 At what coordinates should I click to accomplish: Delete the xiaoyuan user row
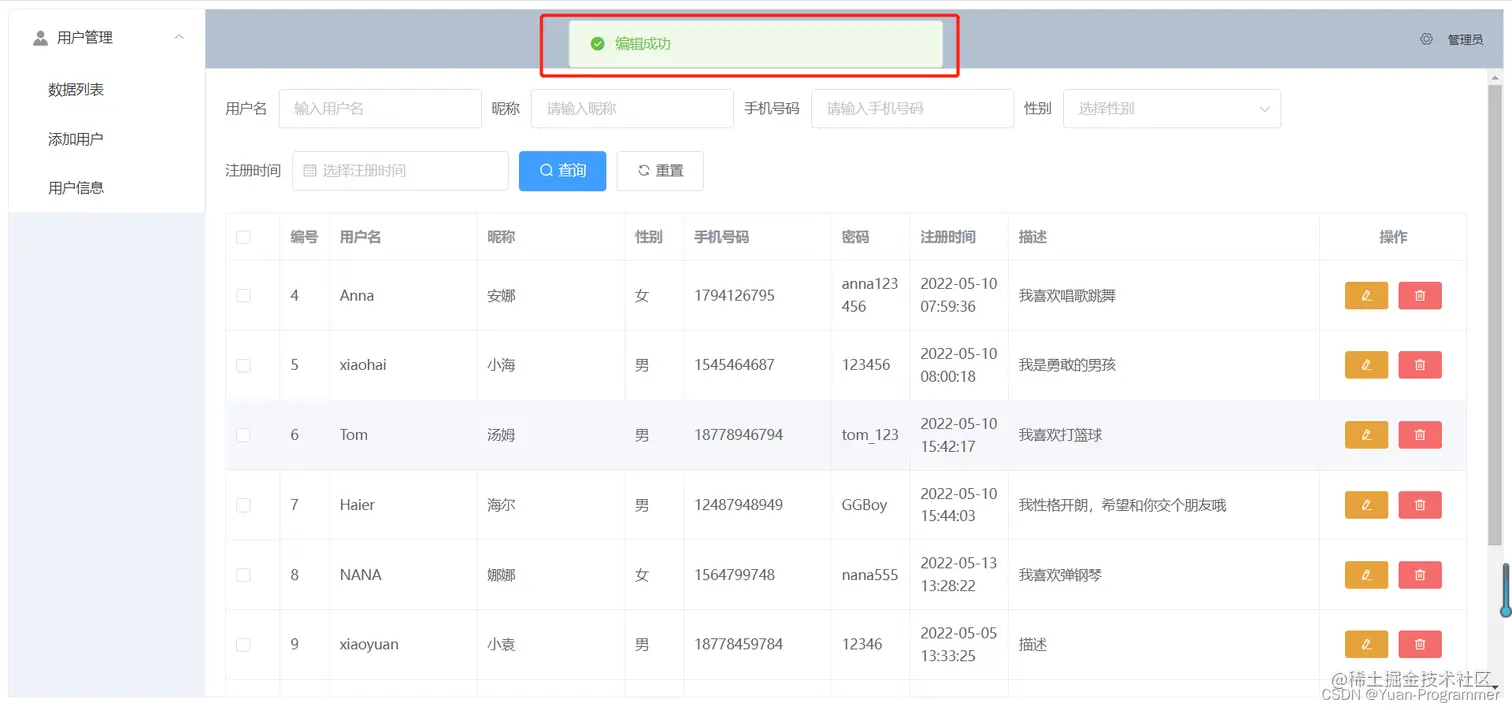coord(1420,644)
